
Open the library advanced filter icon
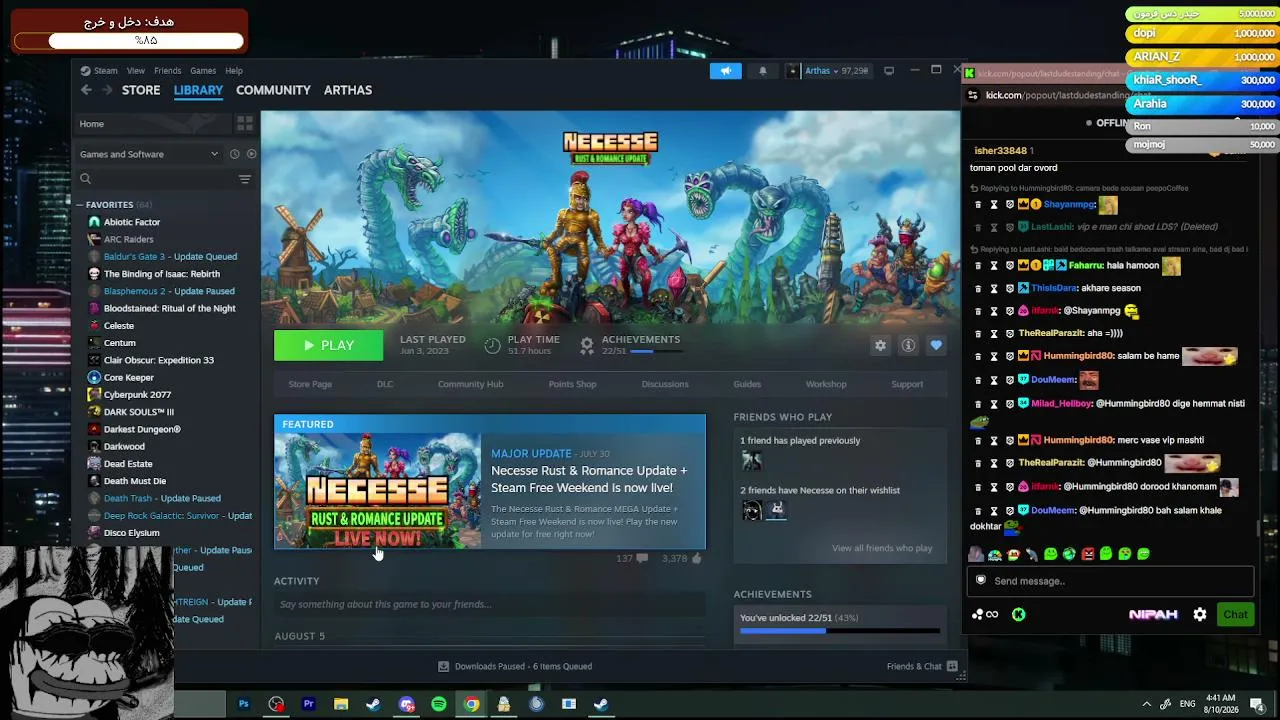pos(244,179)
